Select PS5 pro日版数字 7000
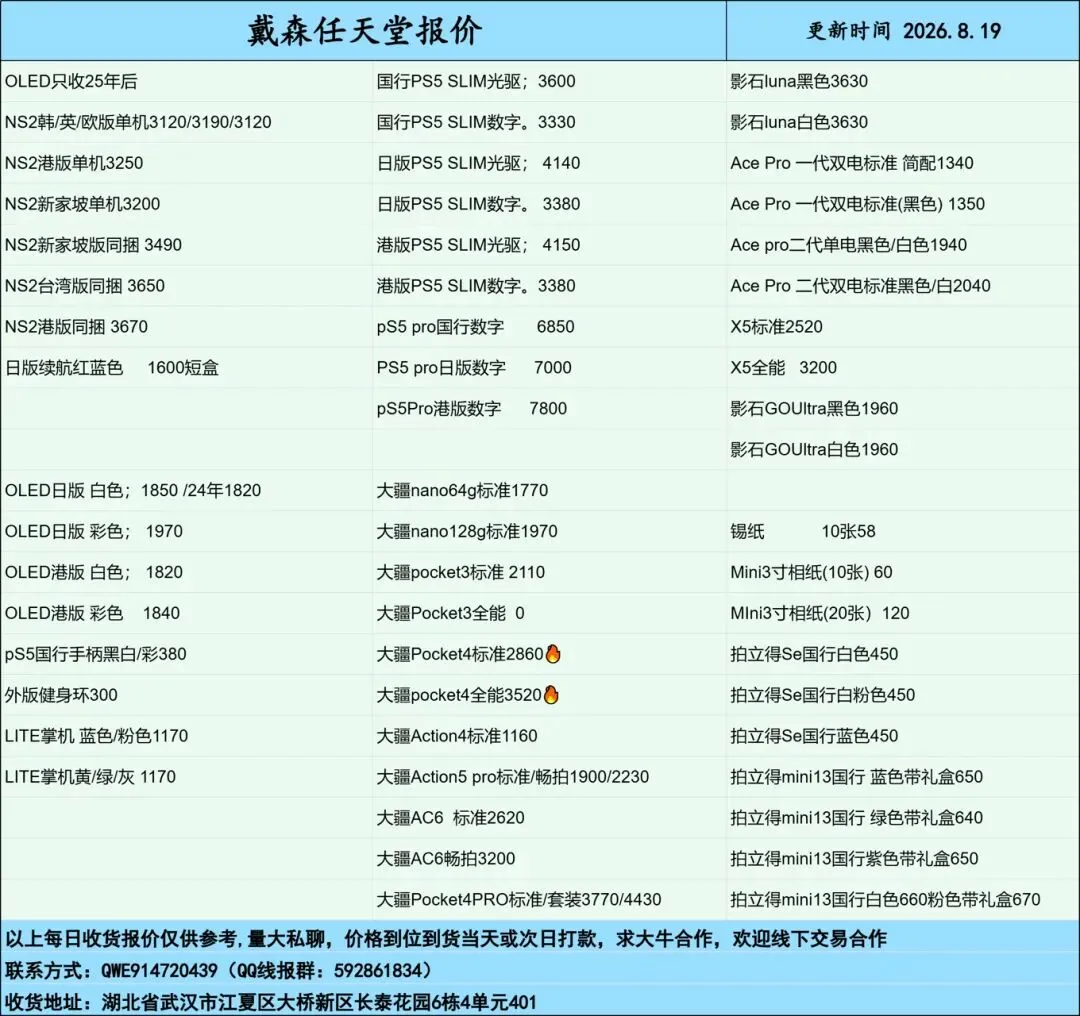This screenshot has width=1080, height=1016. 474,368
